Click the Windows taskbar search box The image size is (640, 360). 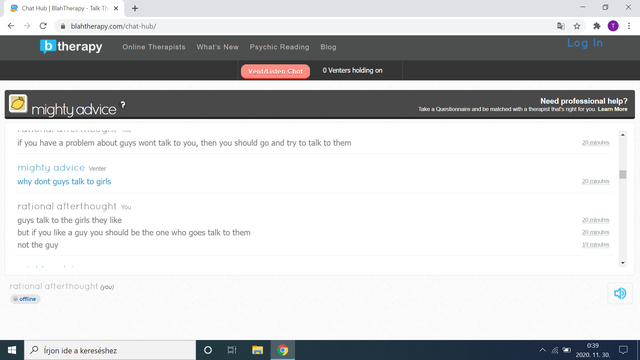[110, 350]
